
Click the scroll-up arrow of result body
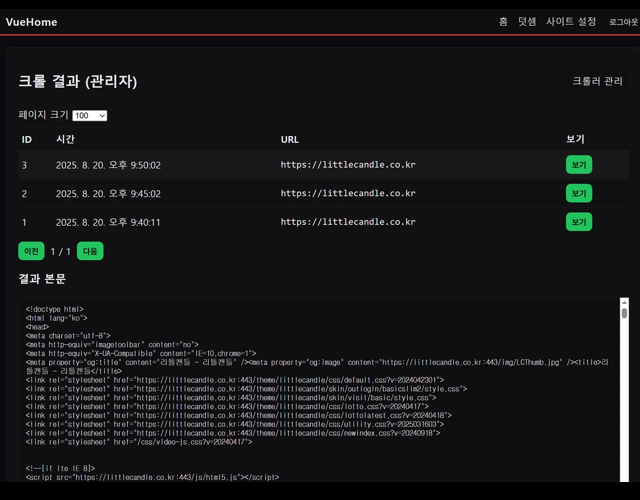pos(624,302)
